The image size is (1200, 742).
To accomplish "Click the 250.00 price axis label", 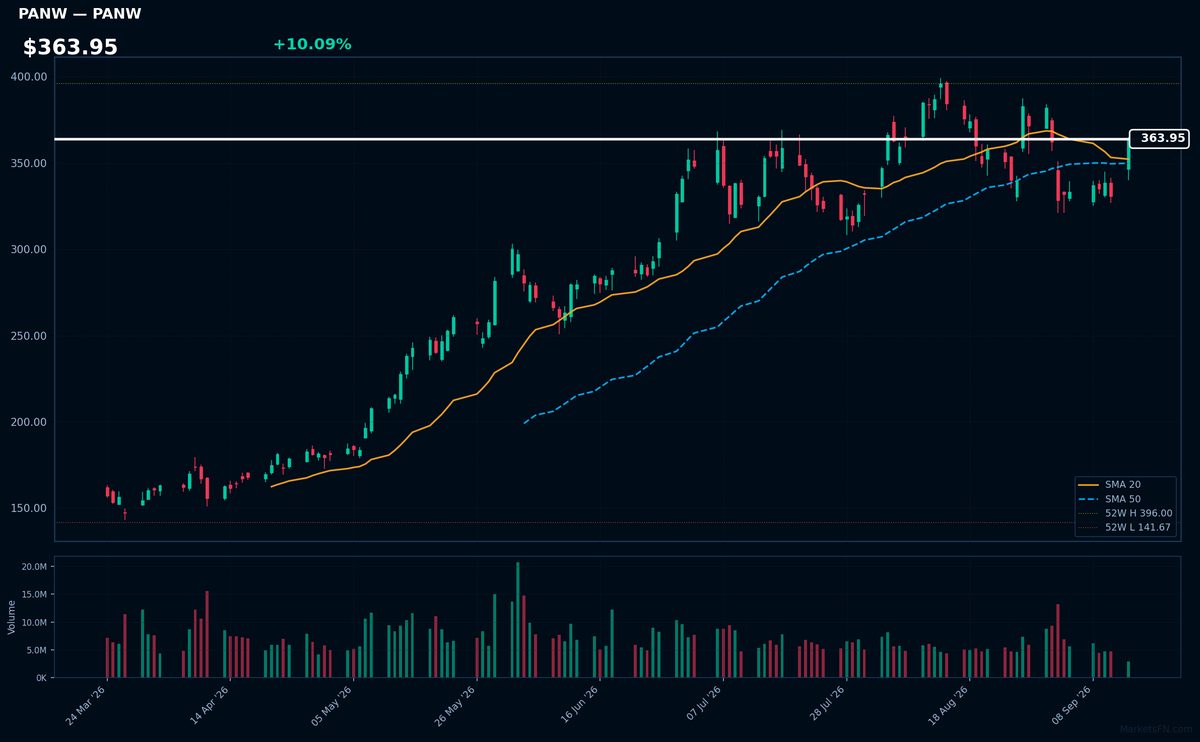I will click(29, 336).
